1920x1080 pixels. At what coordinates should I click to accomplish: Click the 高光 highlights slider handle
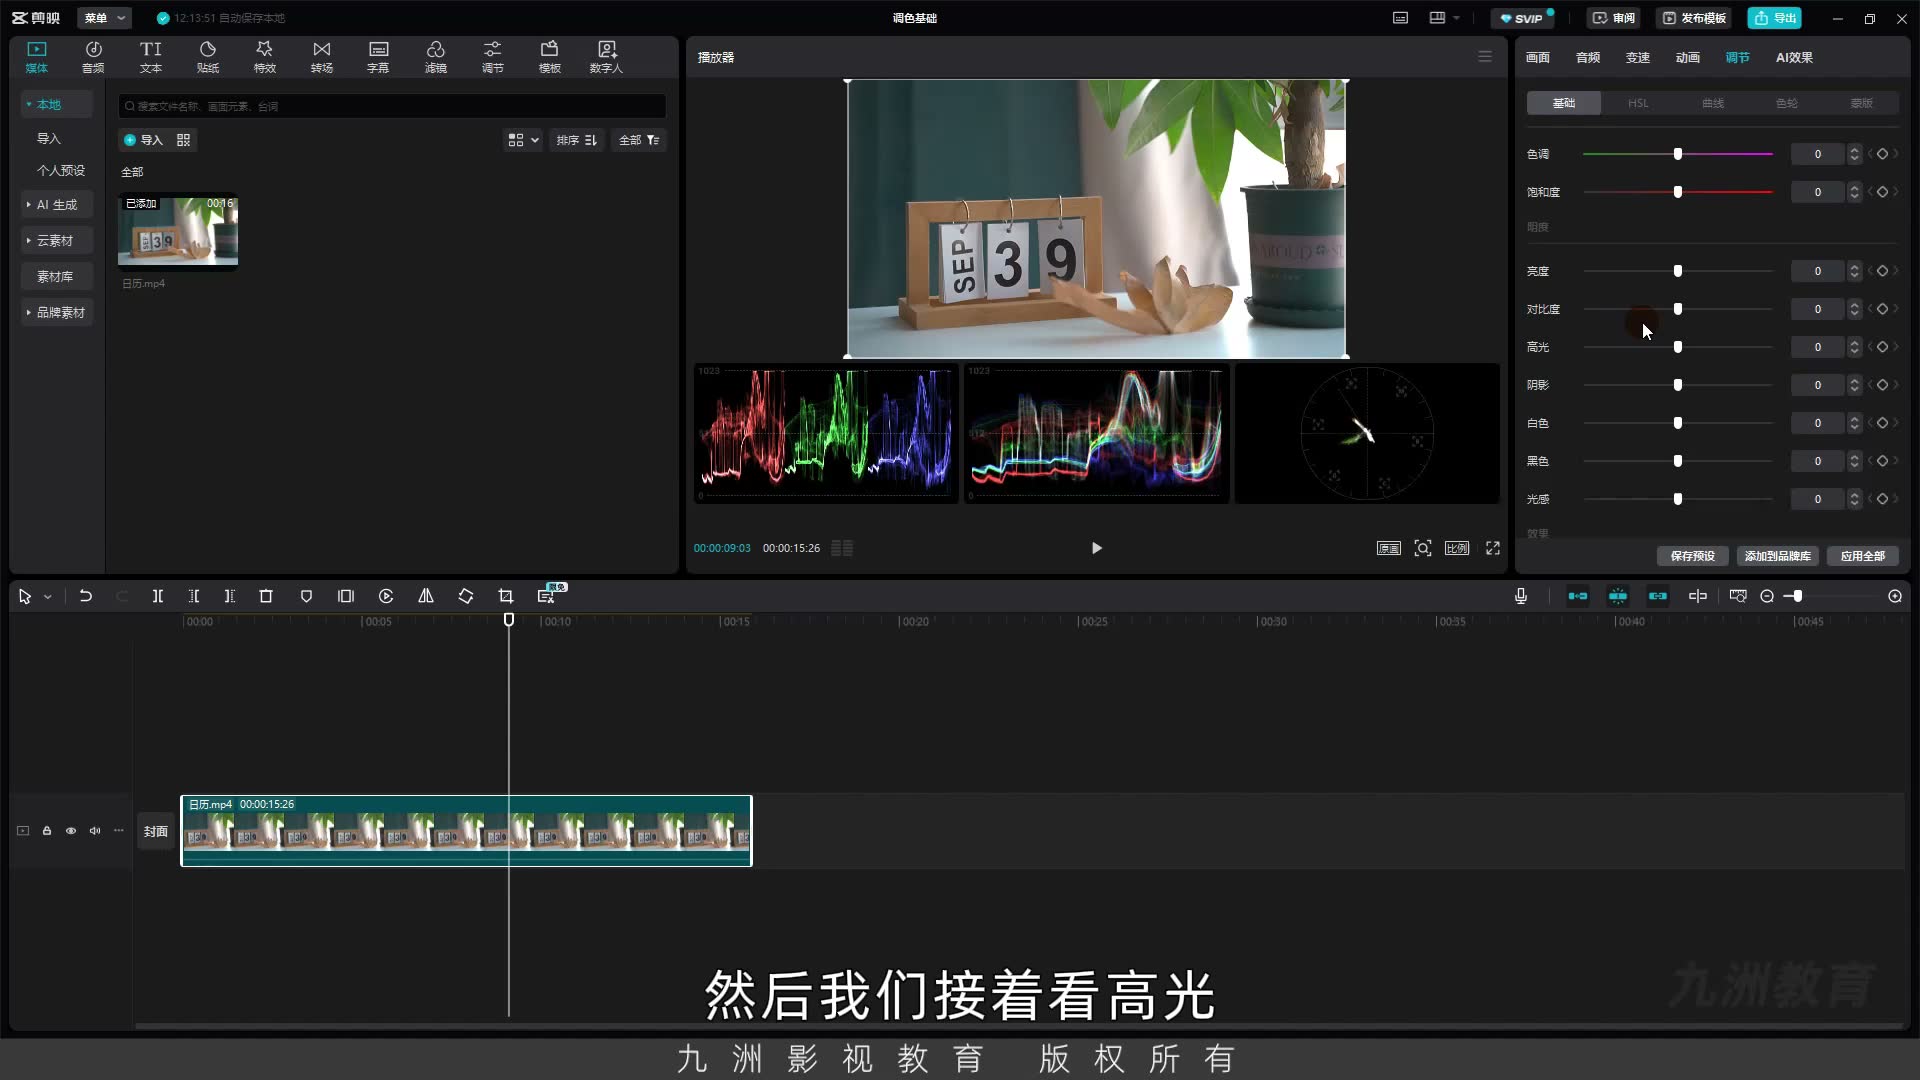coord(1678,347)
